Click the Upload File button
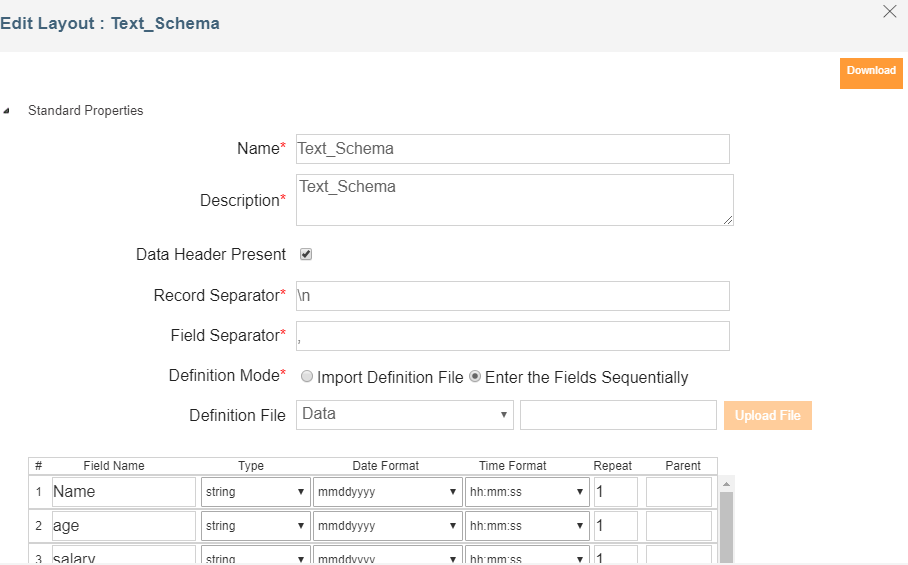 [767, 416]
